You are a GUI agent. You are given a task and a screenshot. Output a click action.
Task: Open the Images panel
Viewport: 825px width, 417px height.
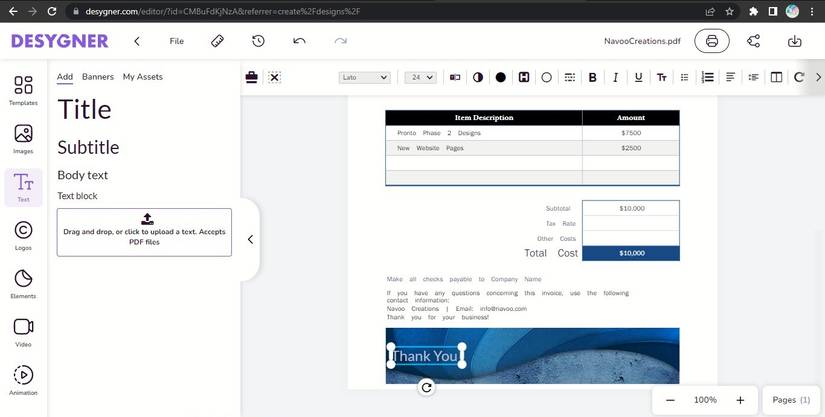point(23,139)
